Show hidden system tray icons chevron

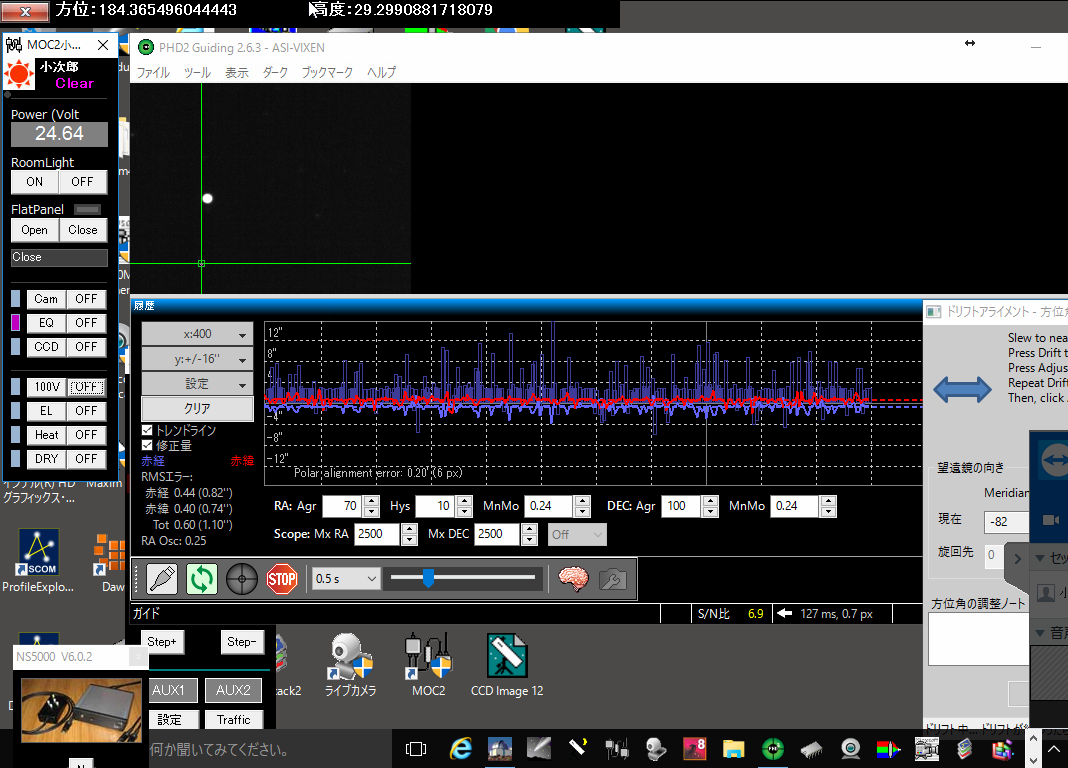(x=1053, y=749)
